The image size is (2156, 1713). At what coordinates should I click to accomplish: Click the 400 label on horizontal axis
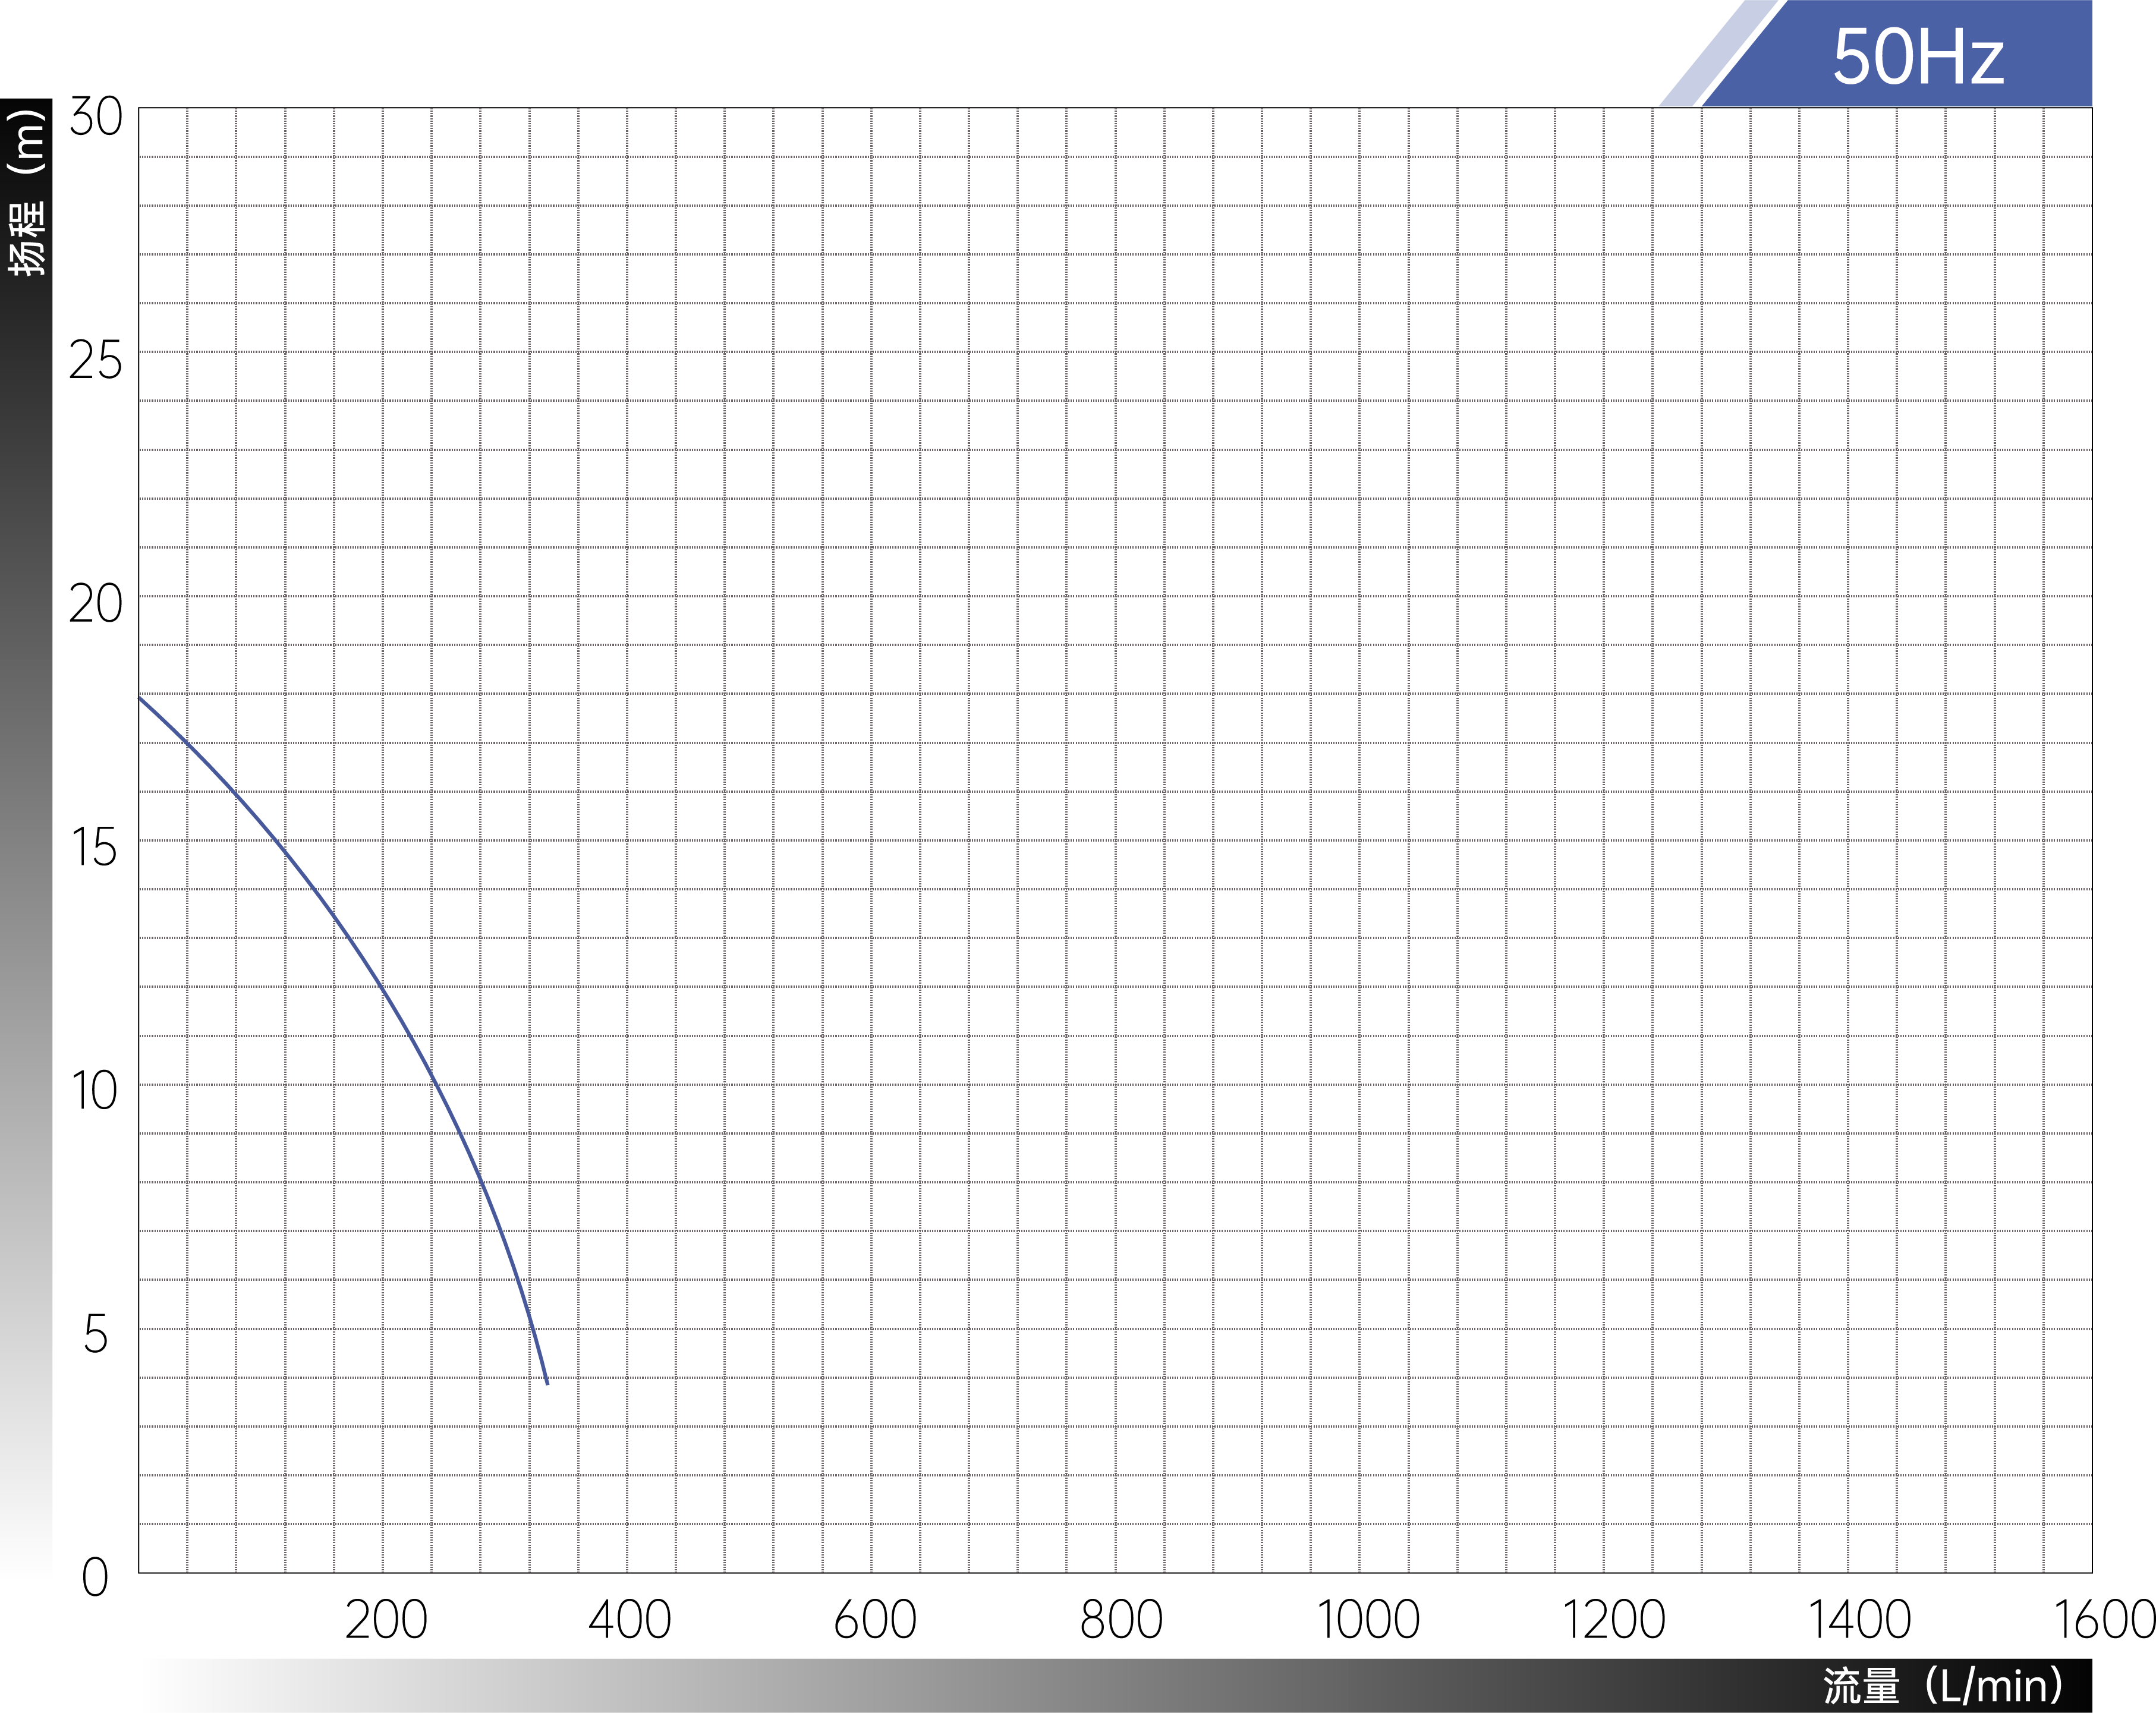pyautogui.click(x=629, y=1620)
